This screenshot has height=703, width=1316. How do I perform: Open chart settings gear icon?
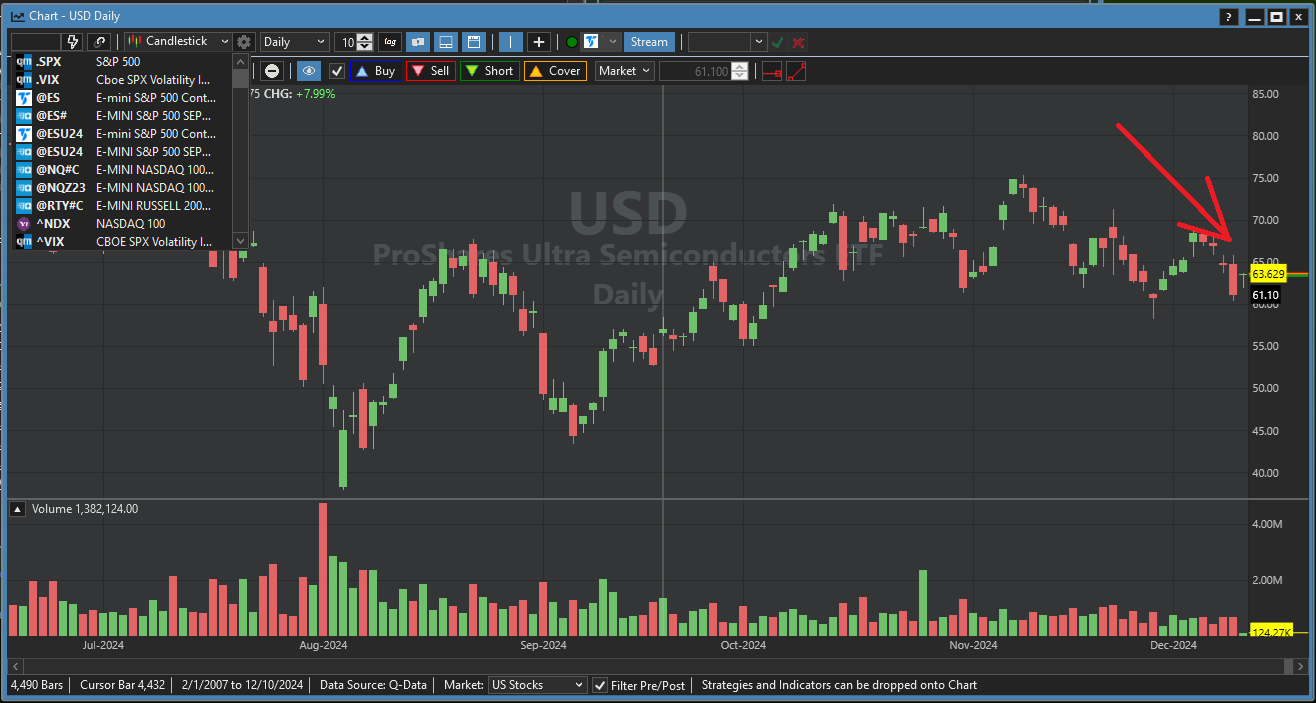(x=244, y=41)
